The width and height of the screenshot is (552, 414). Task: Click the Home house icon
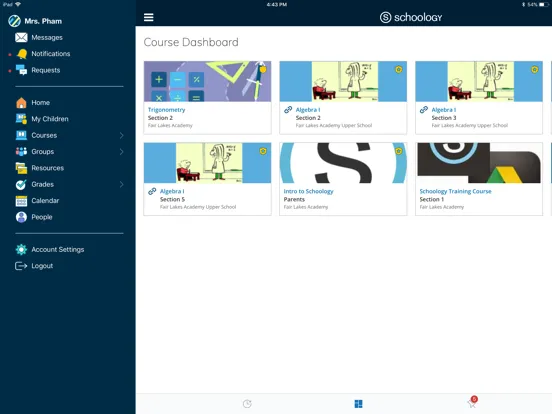tap(21, 102)
